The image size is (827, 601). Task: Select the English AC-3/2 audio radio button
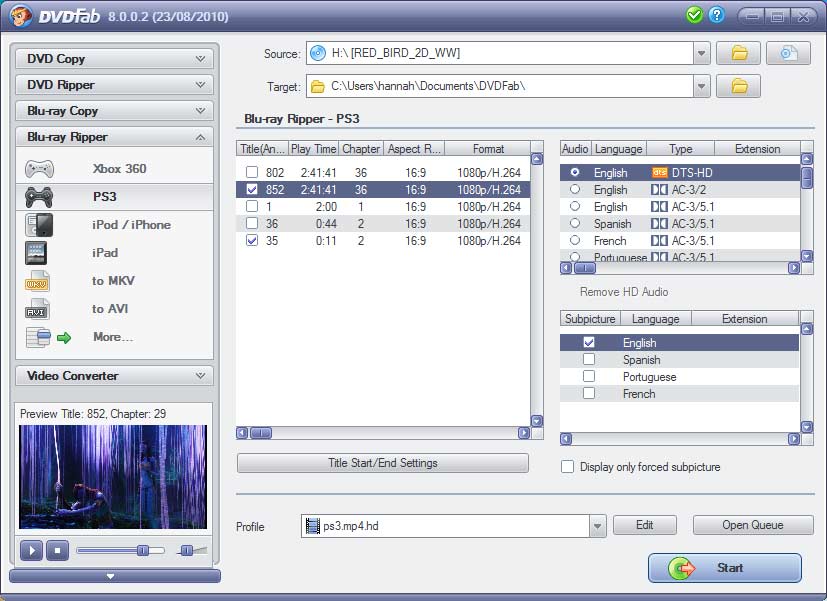click(x=575, y=189)
